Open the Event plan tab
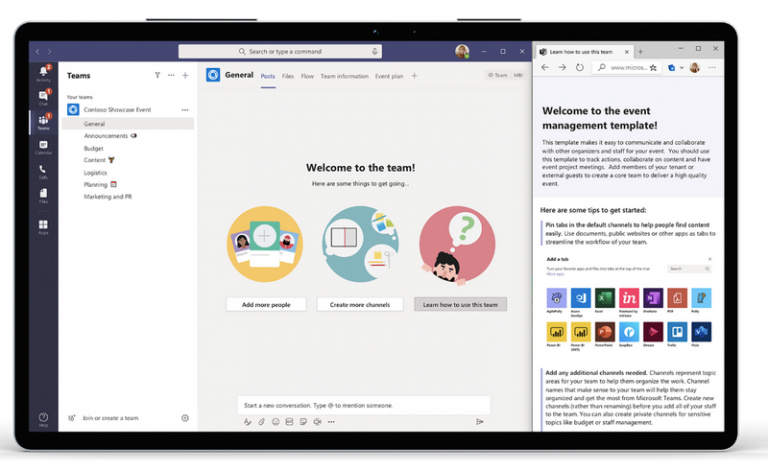The image size is (768, 471). pos(389,76)
